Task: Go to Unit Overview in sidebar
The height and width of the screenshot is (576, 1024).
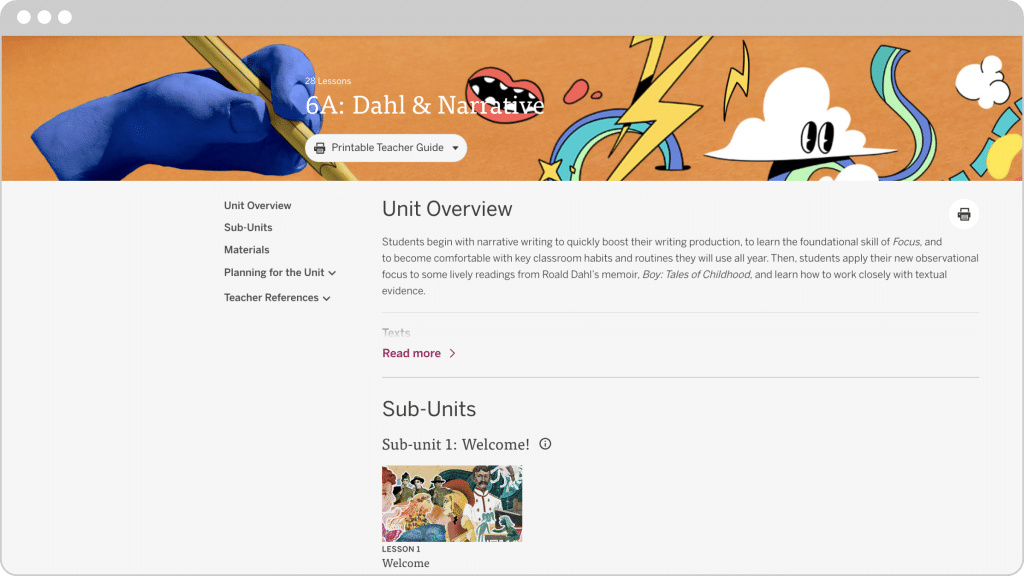Action: click(x=257, y=205)
